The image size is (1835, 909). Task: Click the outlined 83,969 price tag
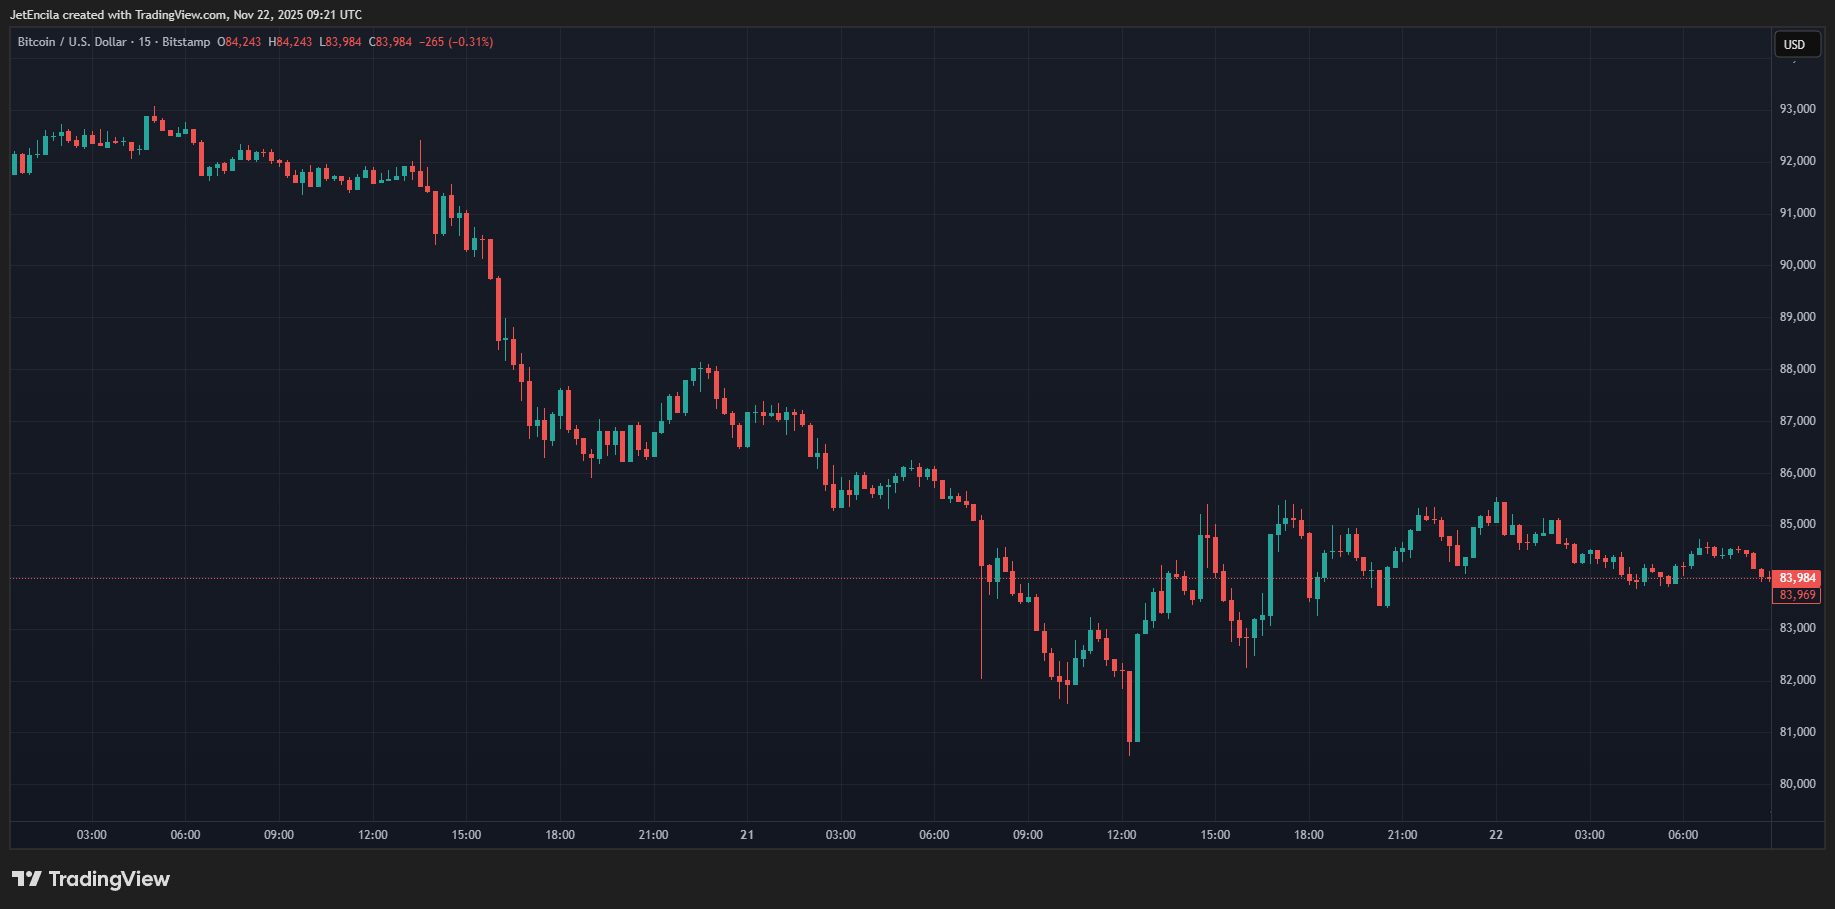point(1797,595)
